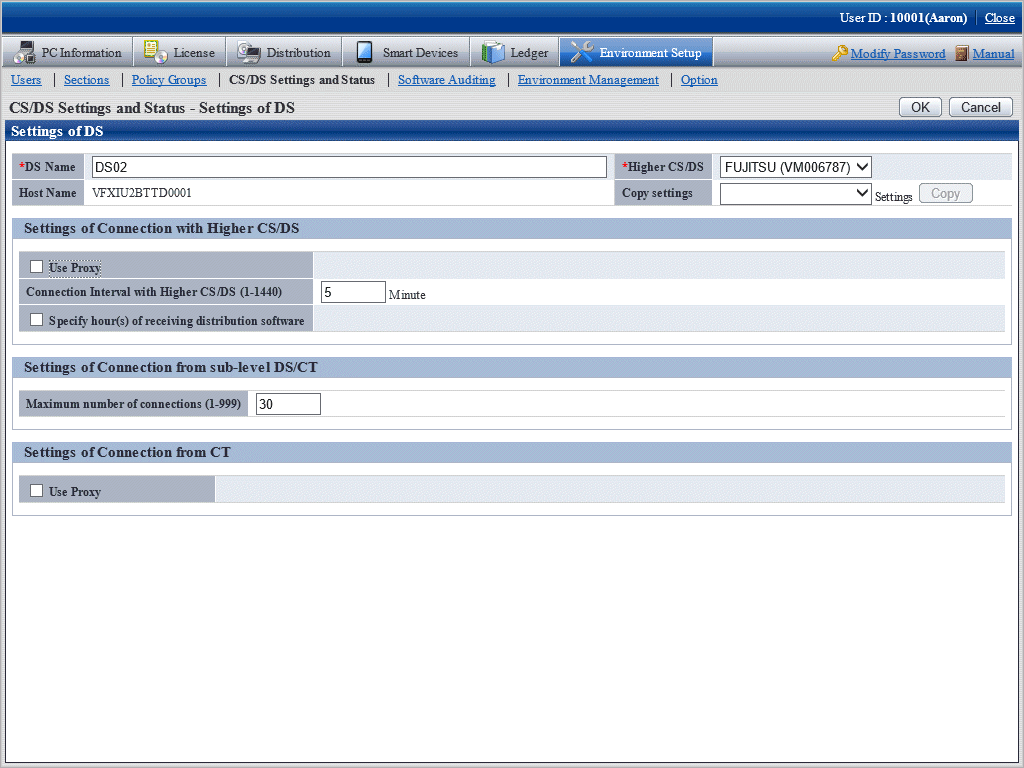Screen dimensions: 1024x768
Task: Click the CS/DS Settings and Status menu item
Action: 302,80
